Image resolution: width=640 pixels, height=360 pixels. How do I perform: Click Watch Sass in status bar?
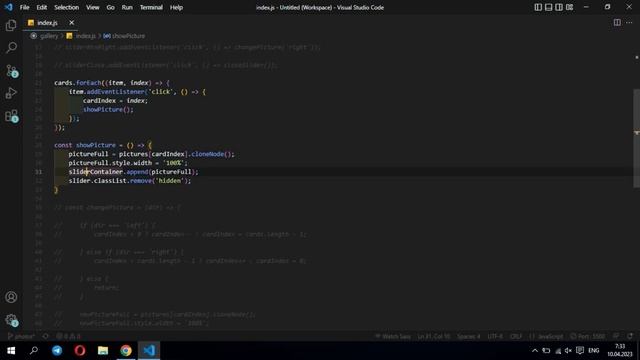coord(393,337)
